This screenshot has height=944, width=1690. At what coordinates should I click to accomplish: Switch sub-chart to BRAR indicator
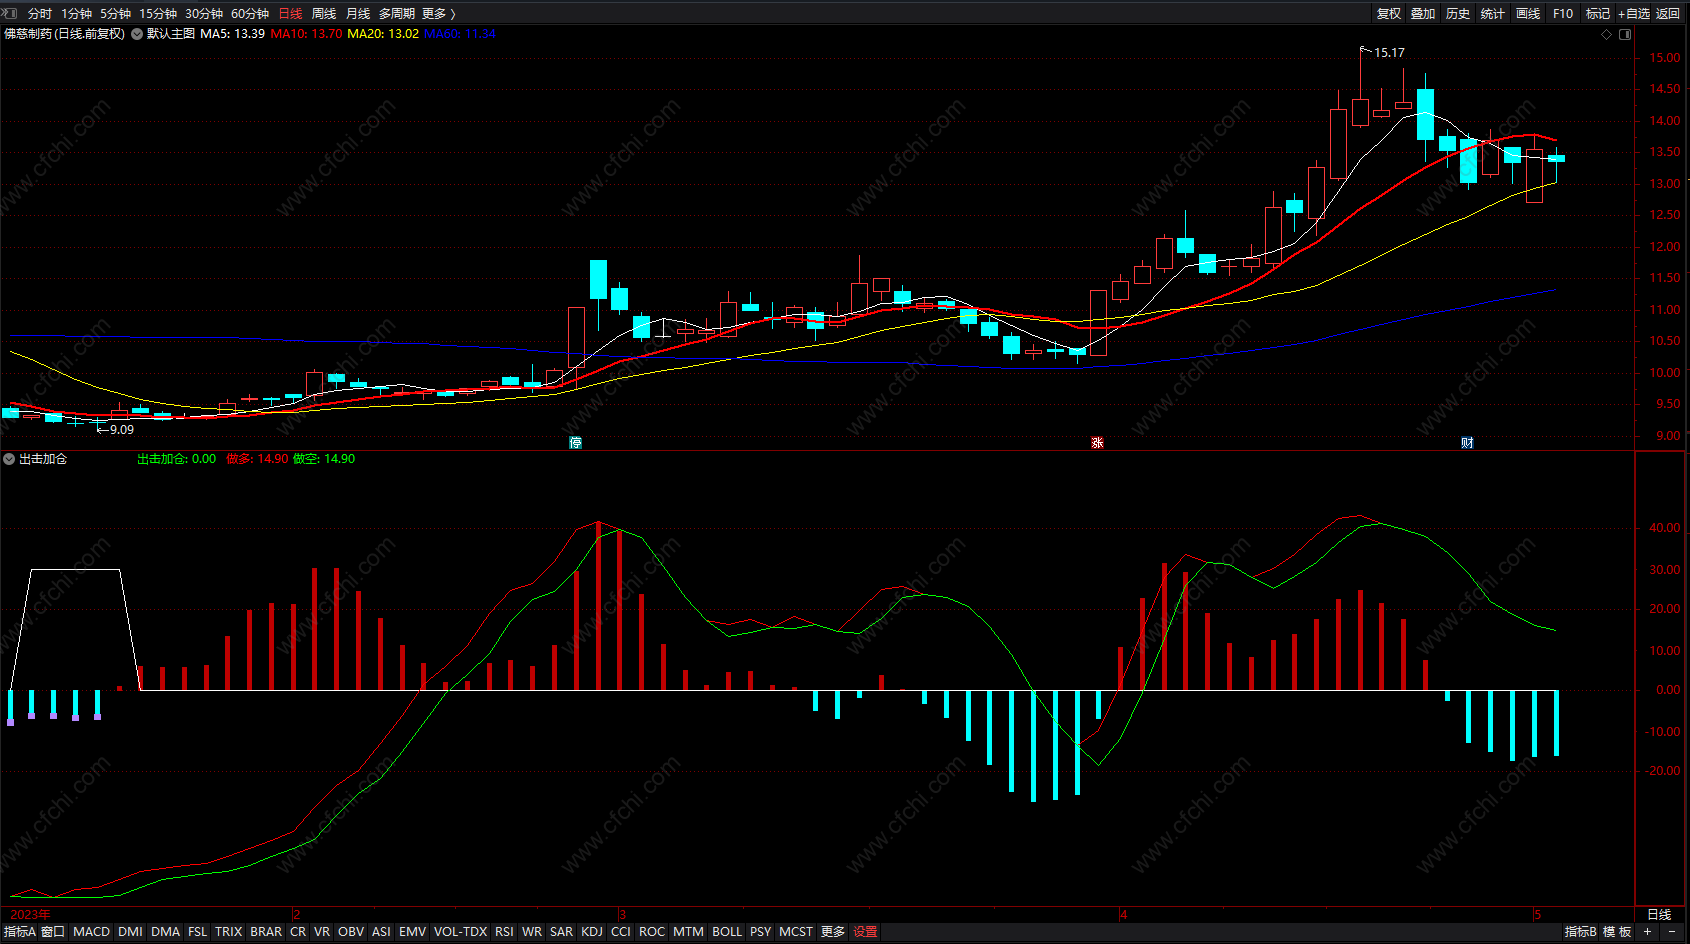click(266, 932)
